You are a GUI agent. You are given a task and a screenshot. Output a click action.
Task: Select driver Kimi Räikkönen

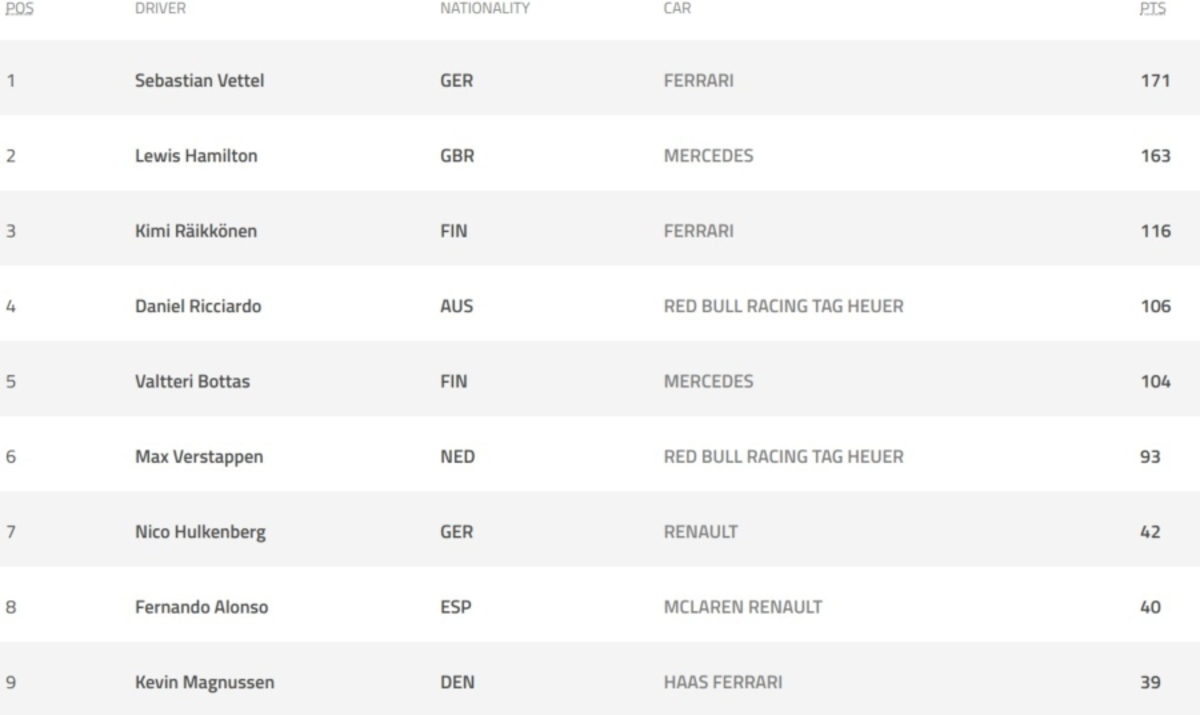point(196,231)
